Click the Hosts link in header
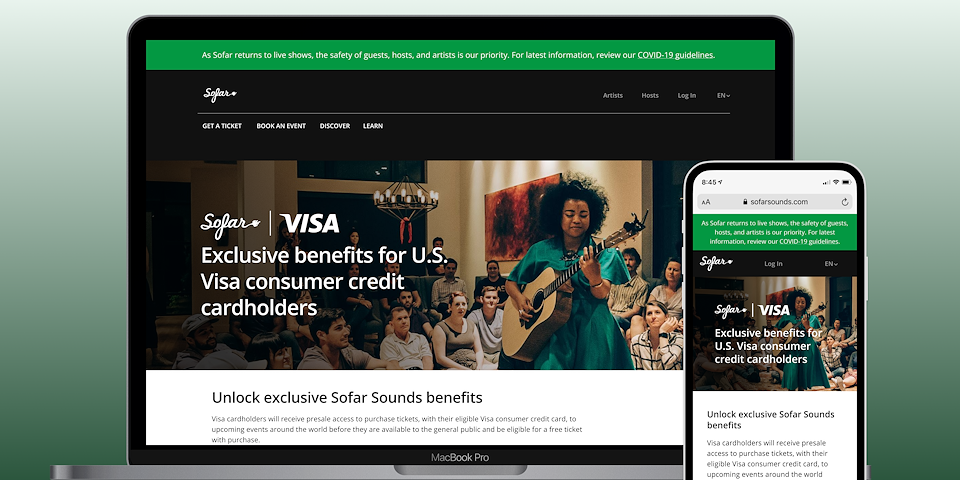 [650, 96]
